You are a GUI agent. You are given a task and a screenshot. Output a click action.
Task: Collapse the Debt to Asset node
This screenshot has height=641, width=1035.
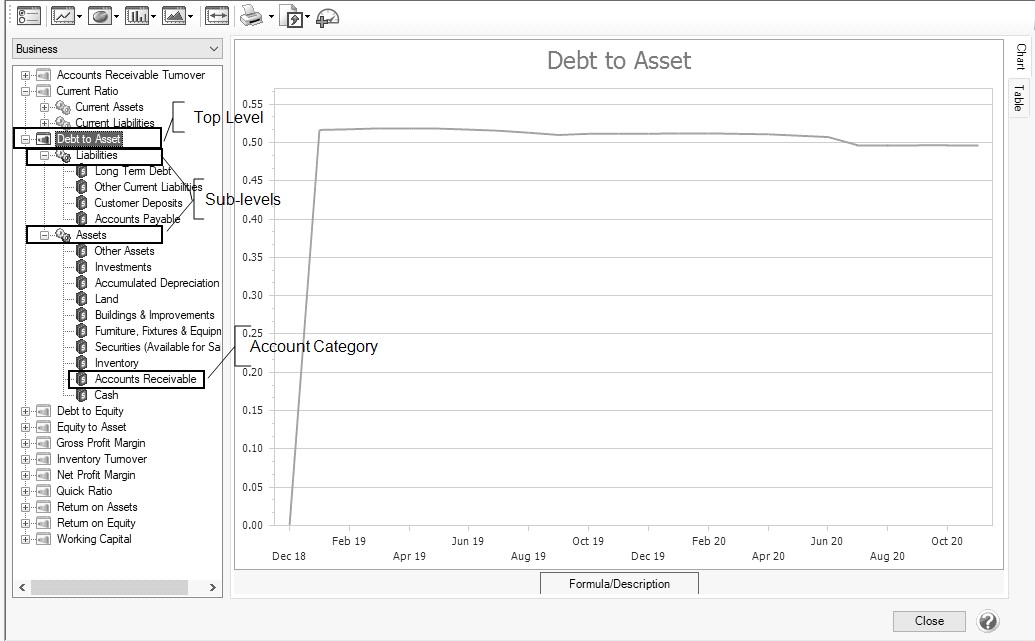point(25,139)
